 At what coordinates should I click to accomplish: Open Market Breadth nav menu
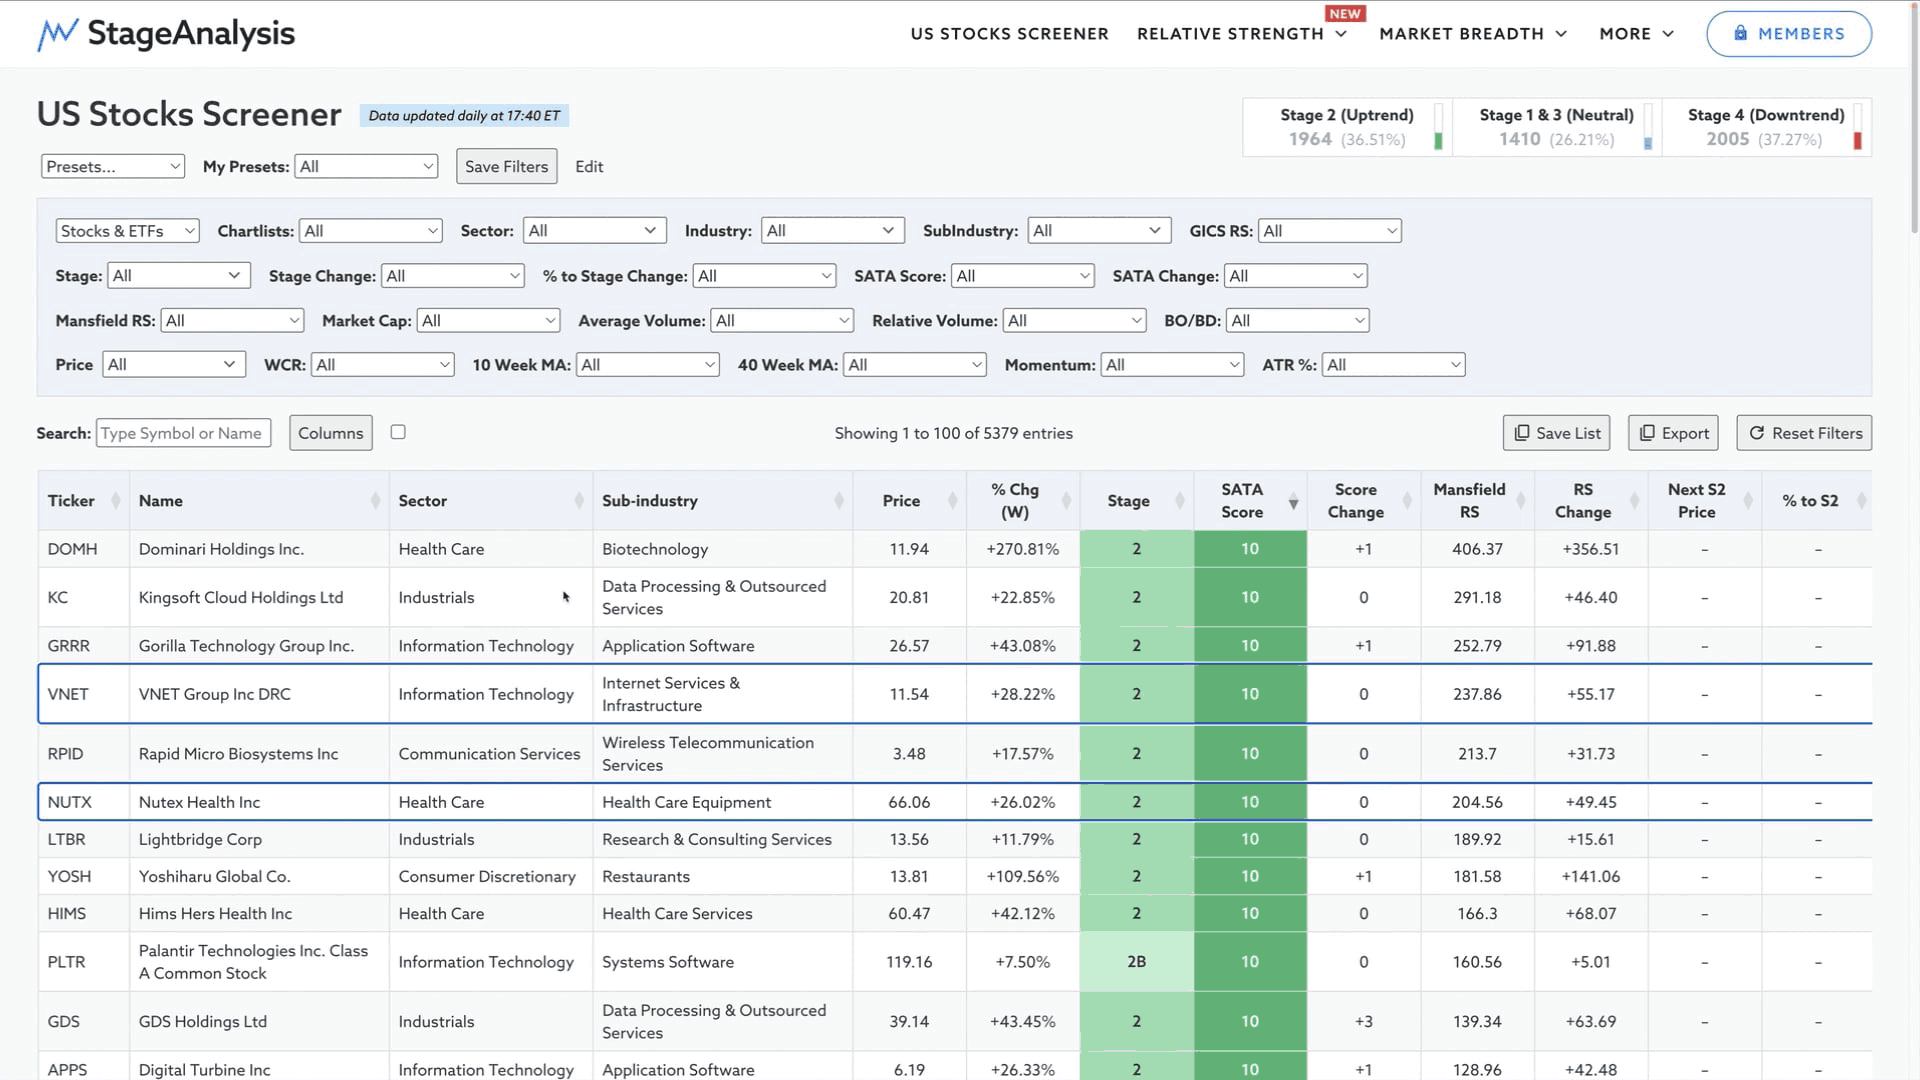coord(1472,34)
